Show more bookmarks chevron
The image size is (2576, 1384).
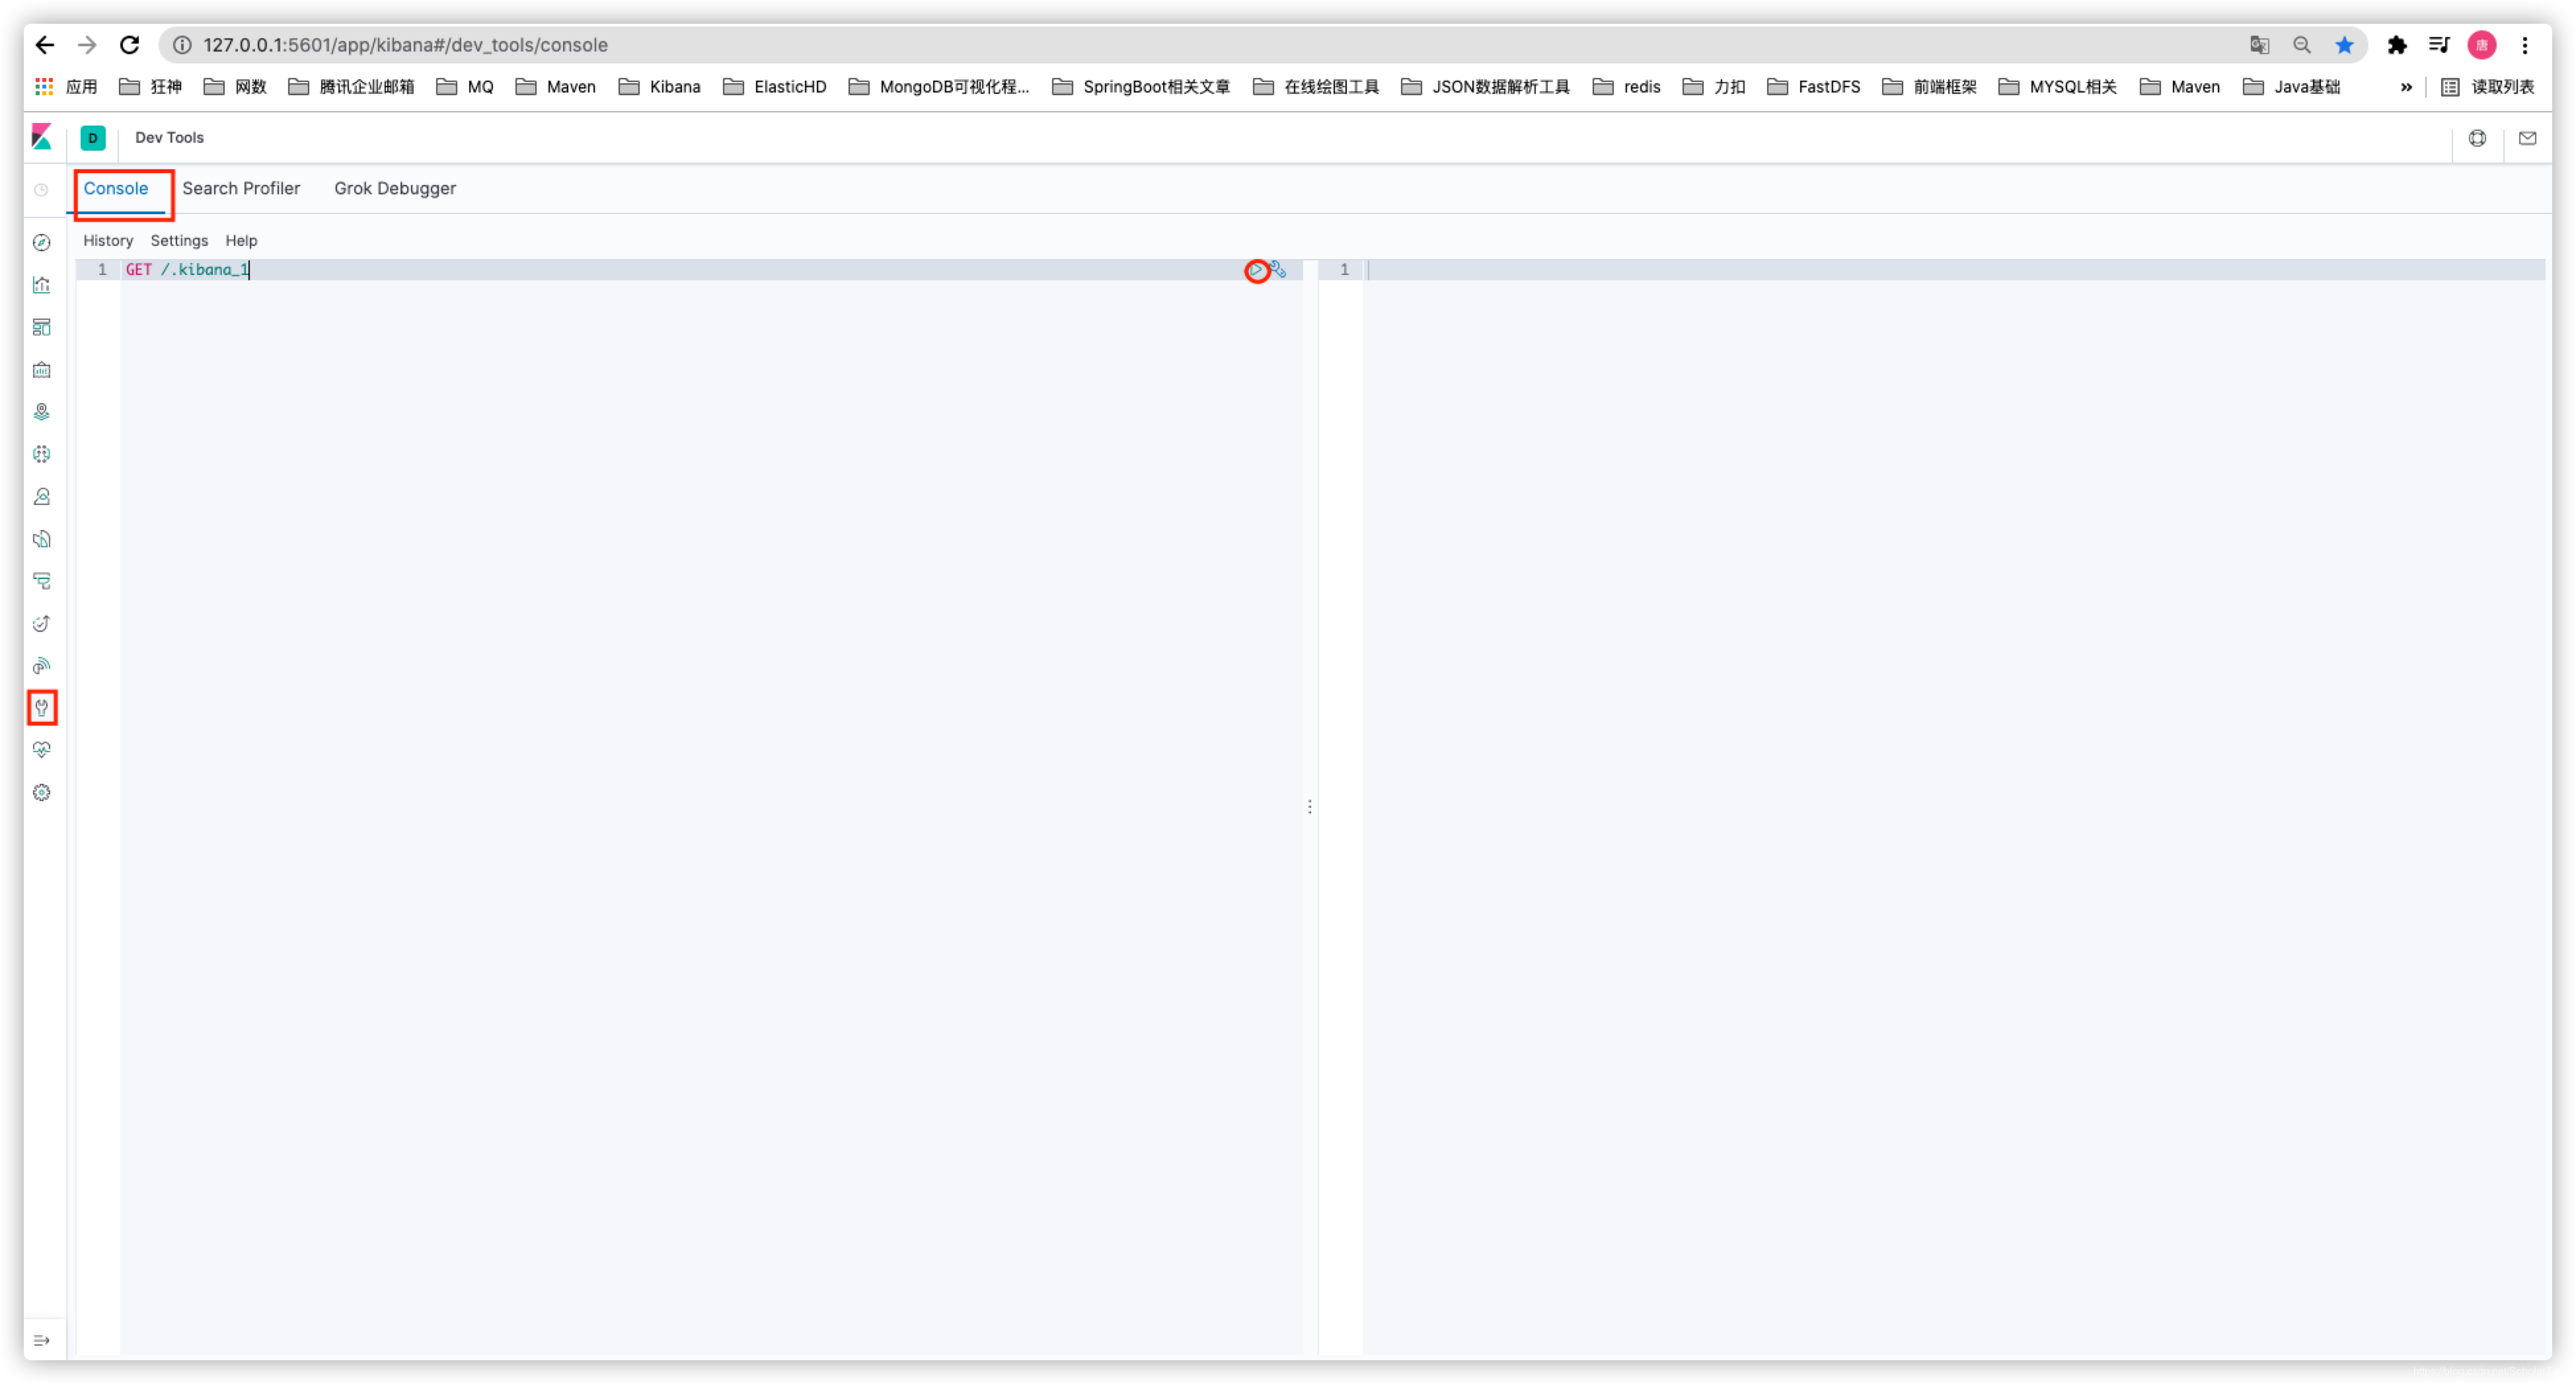coord(2406,87)
